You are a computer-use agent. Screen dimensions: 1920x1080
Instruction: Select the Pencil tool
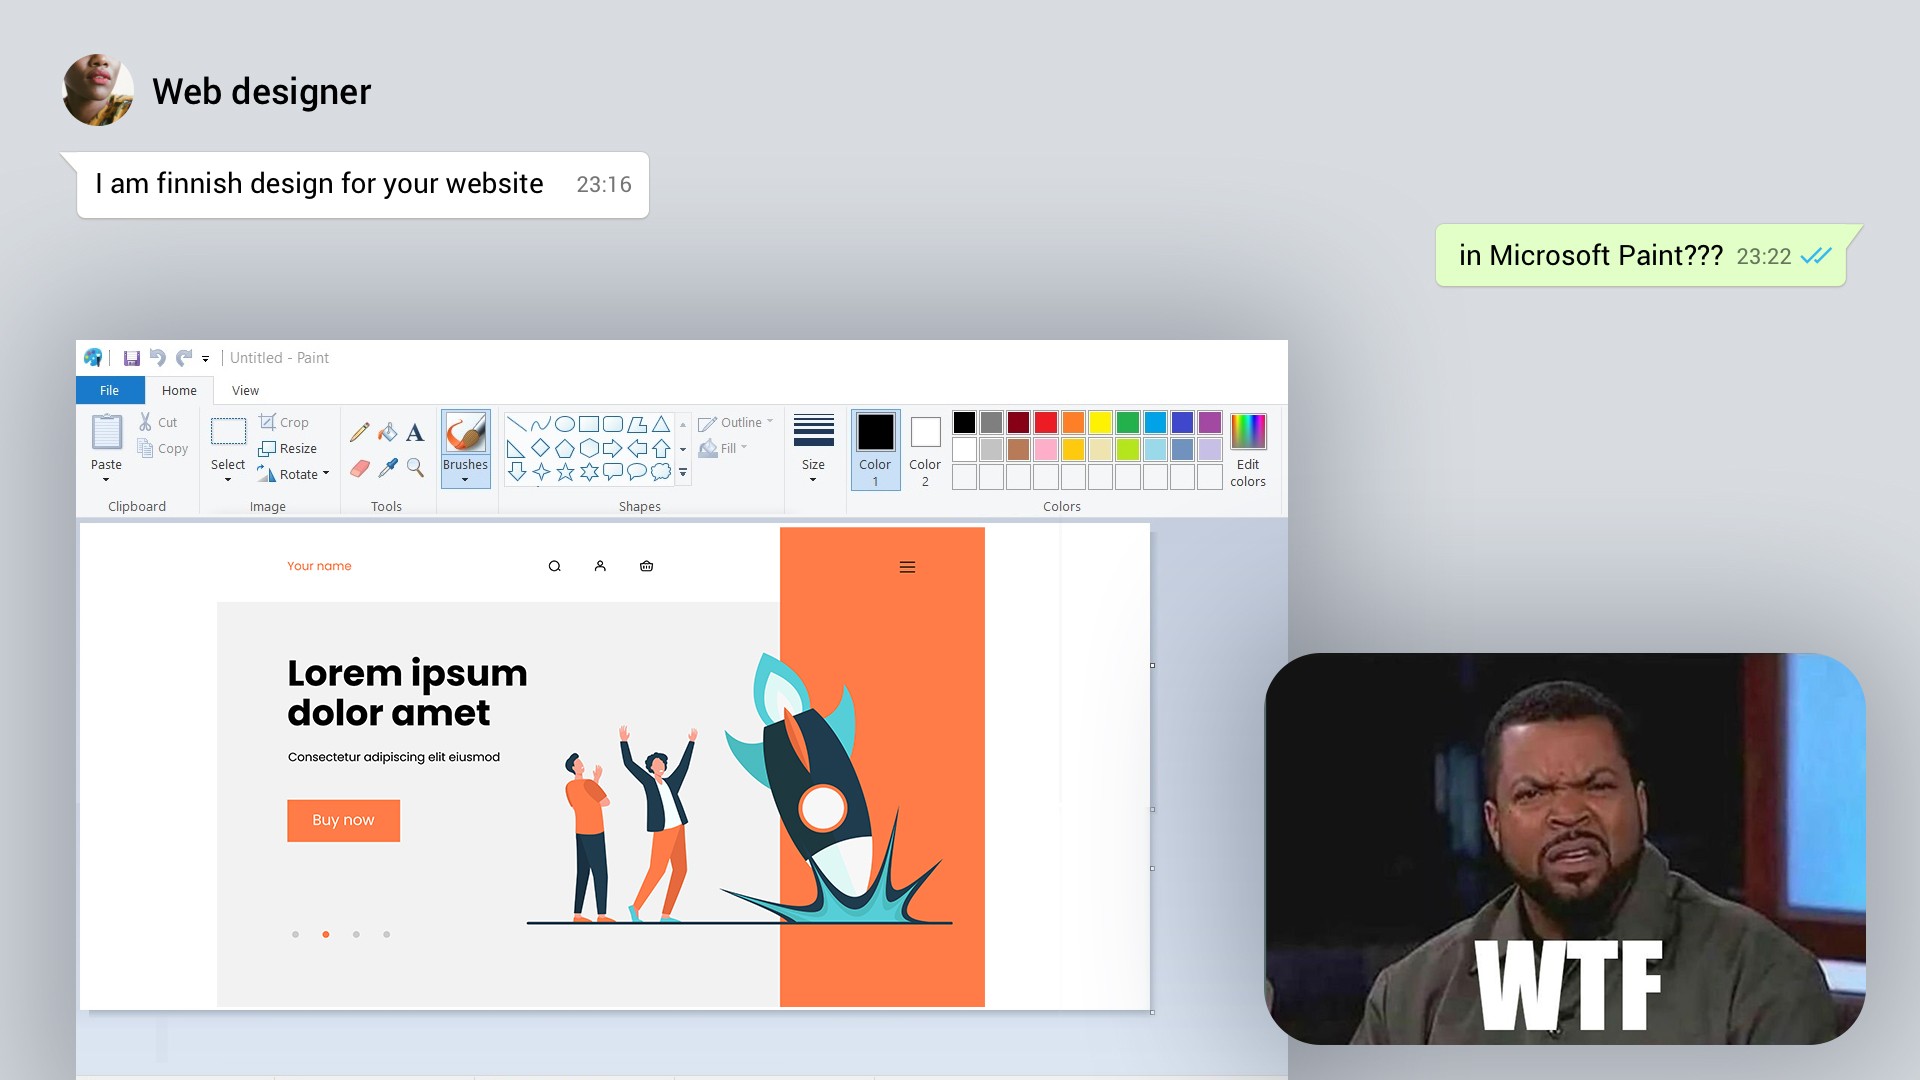click(360, 432)
